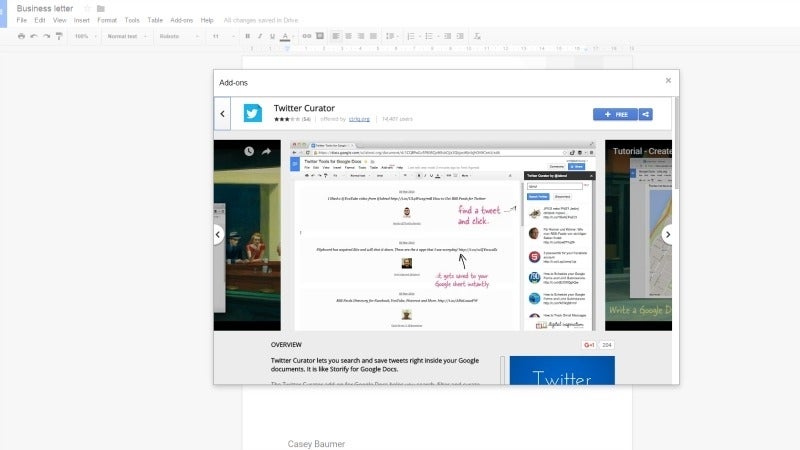Viewport: 800px width, 450px height.
Task: Open the text color picker
Action: coord(285,36)
